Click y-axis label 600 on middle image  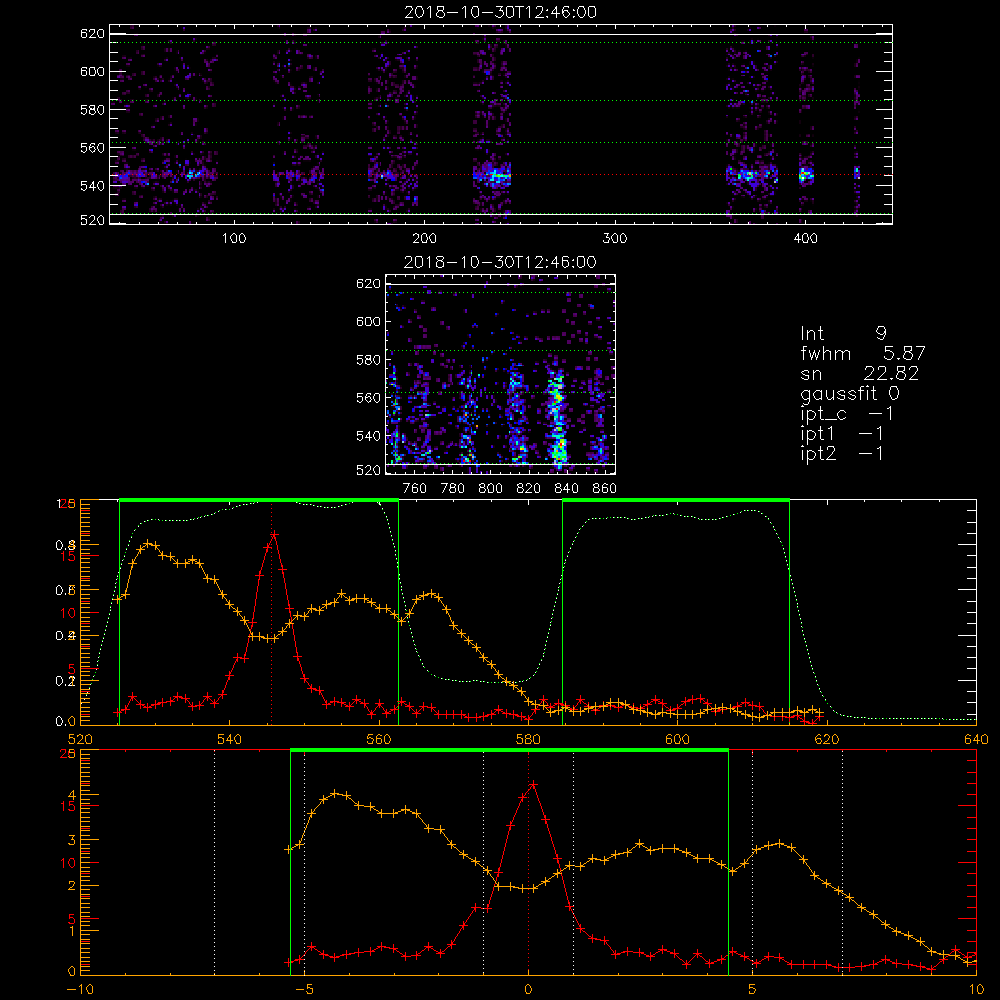(x=369, y=322)
